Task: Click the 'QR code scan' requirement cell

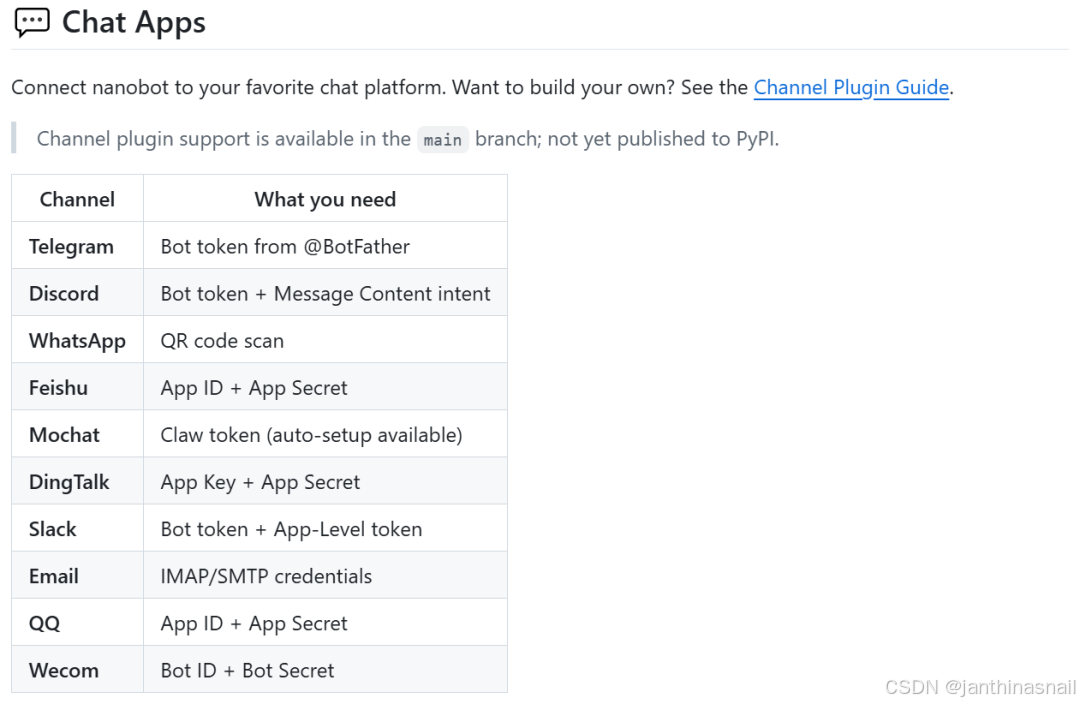Action: tap(222, 340)
